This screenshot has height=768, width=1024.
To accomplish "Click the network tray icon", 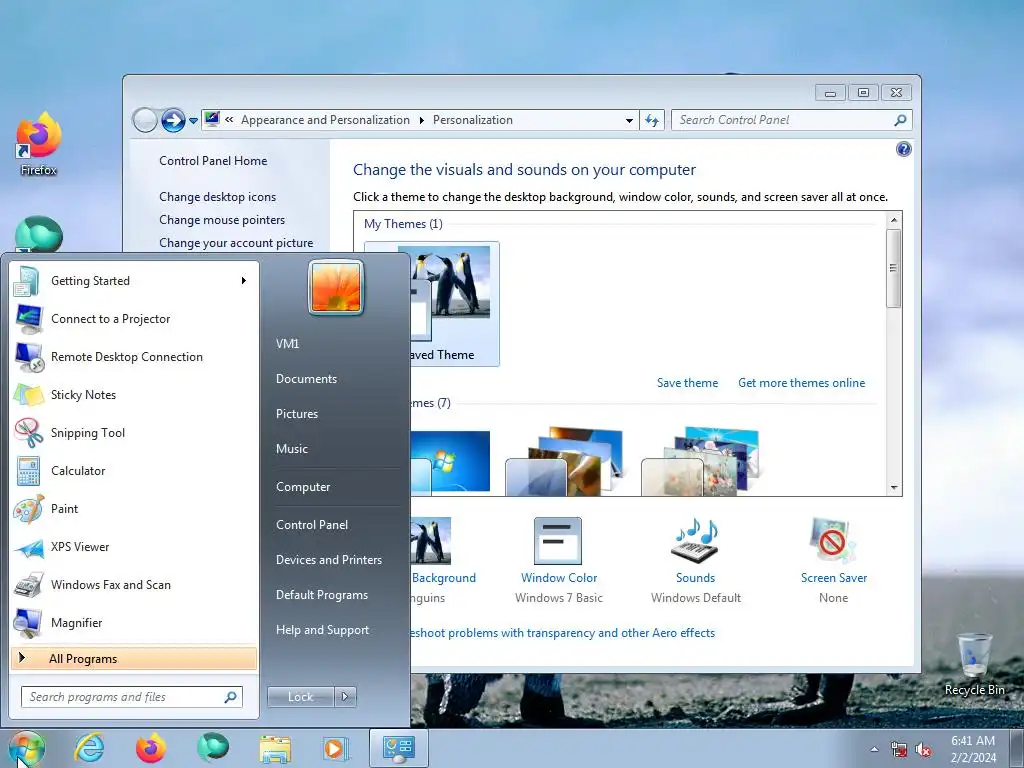I will (899, 750).
